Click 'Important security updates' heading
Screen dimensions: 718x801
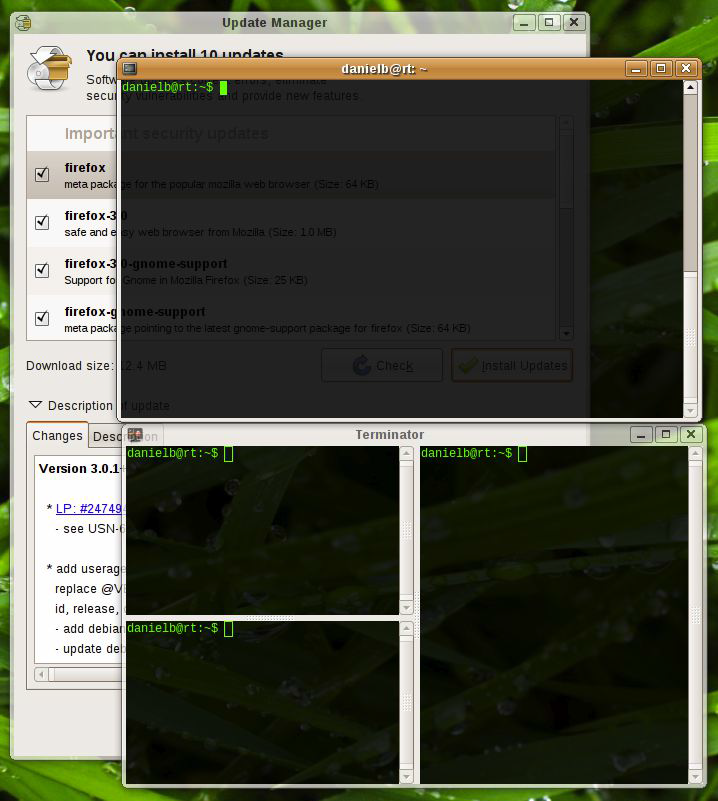click(x=166, y=133)
